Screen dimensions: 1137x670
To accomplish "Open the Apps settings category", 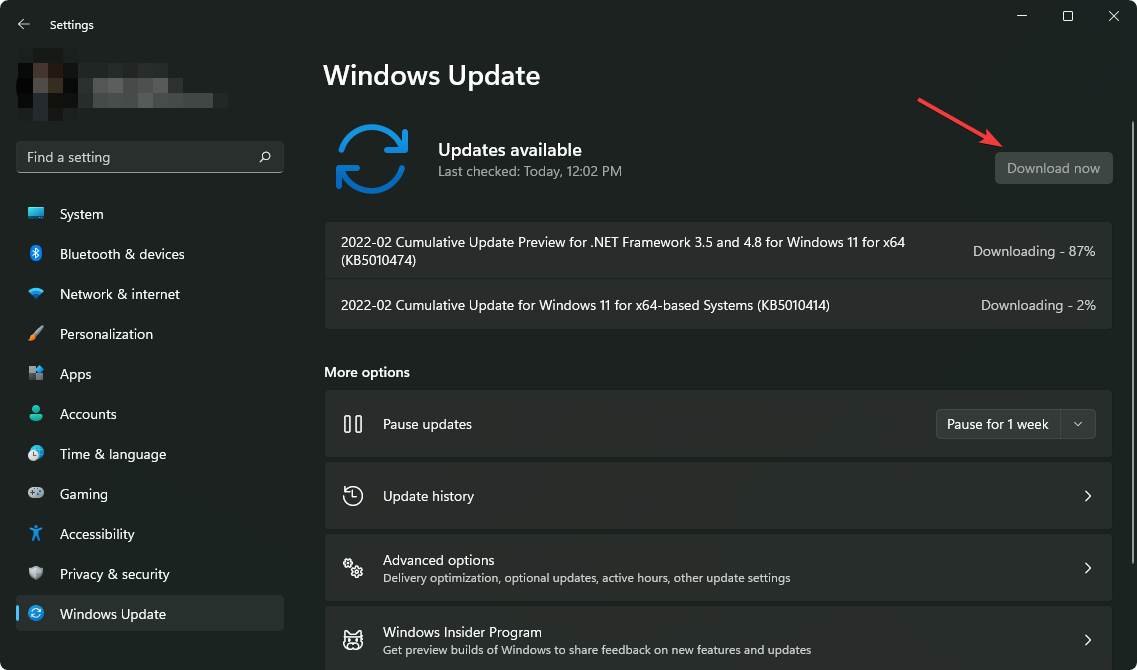I will click(150, 373).
